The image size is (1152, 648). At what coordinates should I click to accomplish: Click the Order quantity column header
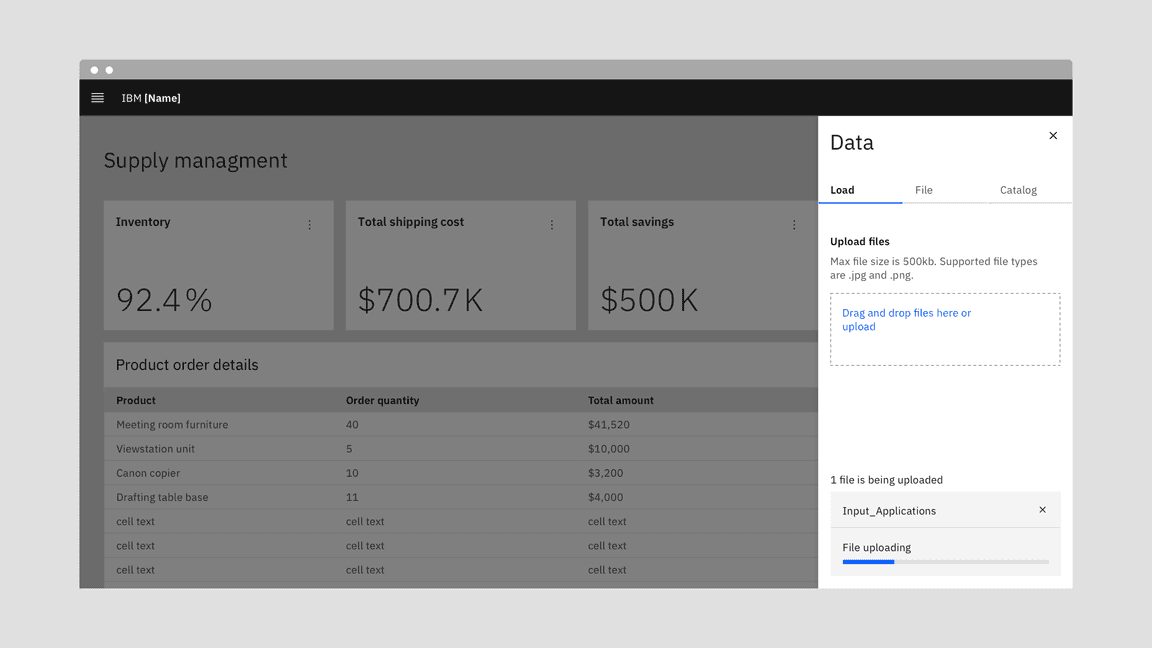(x=382, y=400)
